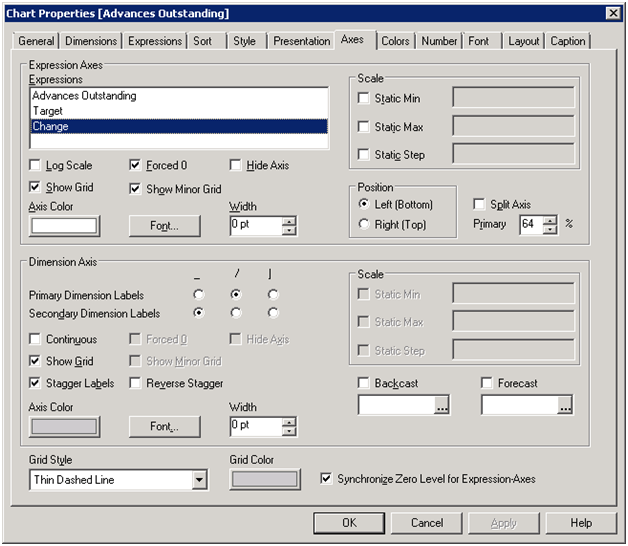Open the Grid Color swatch
The height and width of the screenshot is (546, 628).
264,480
